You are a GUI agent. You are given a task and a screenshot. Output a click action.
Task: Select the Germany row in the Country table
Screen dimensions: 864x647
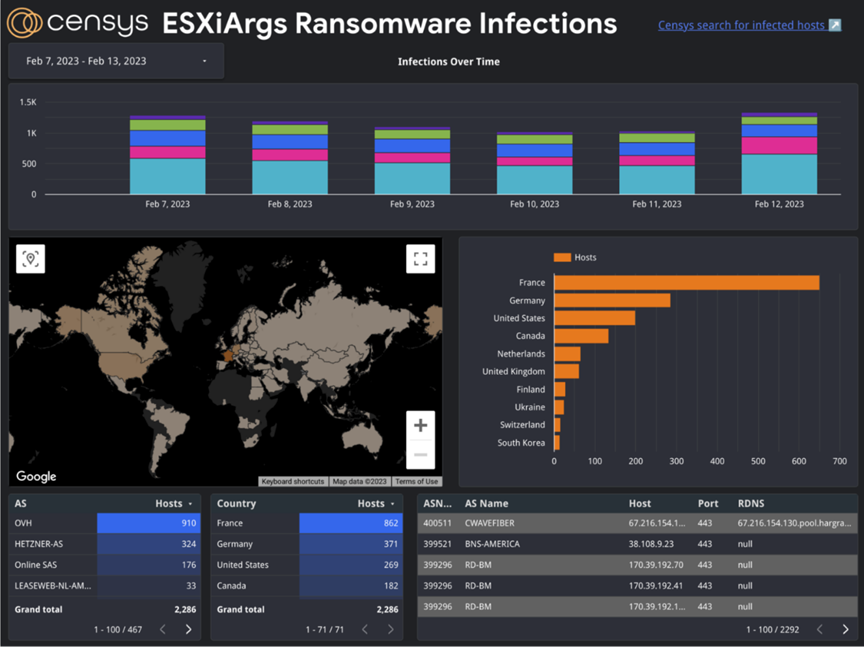click(x=307, y=544)
